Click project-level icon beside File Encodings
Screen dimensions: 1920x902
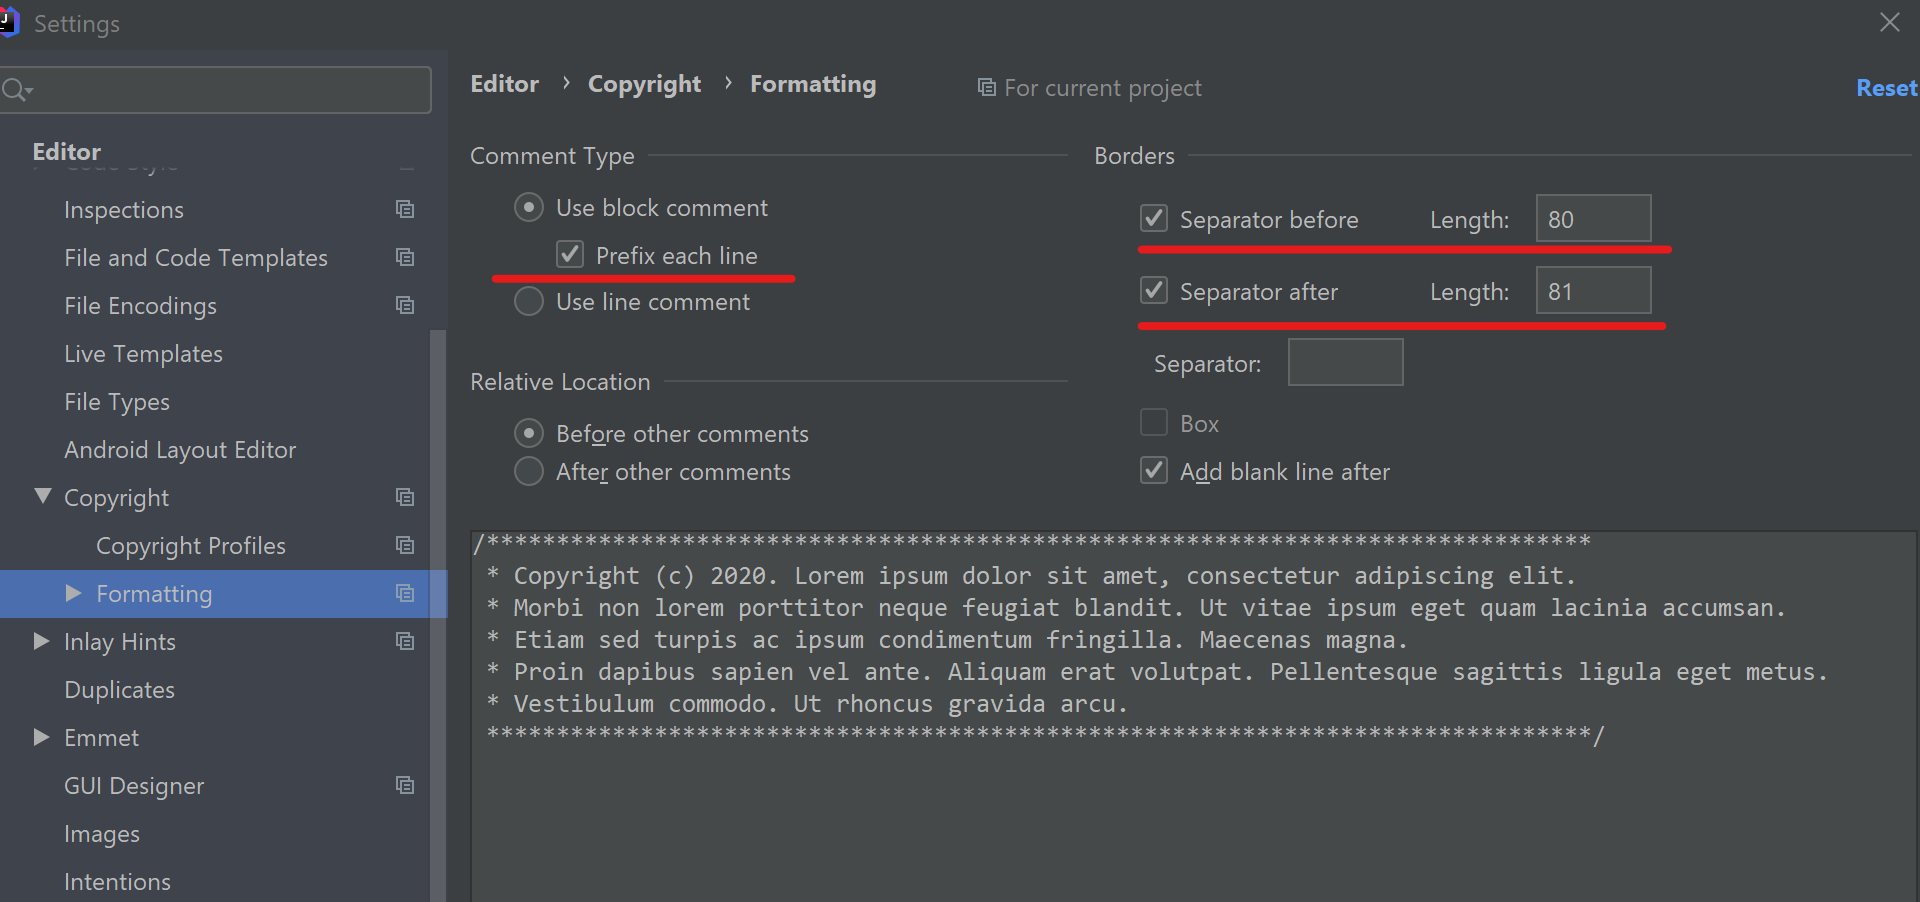coord(405,305)
